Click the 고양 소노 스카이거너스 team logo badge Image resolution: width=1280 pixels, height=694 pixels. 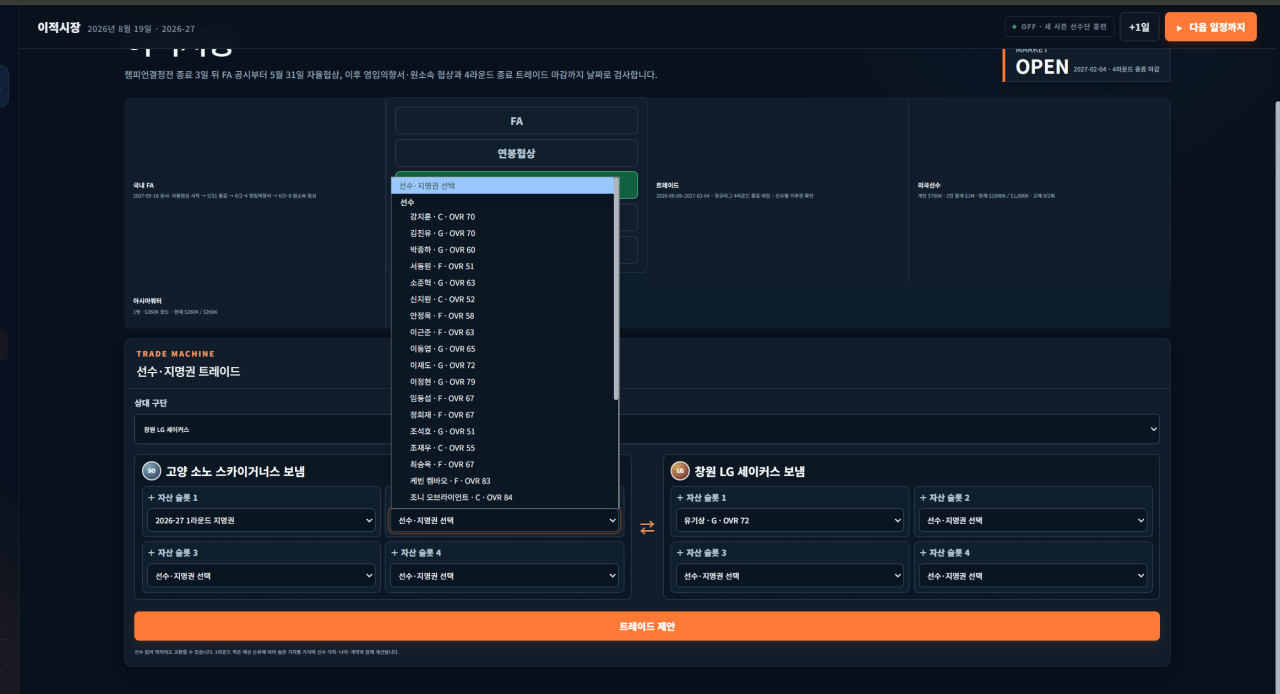[x=151, y=471]
